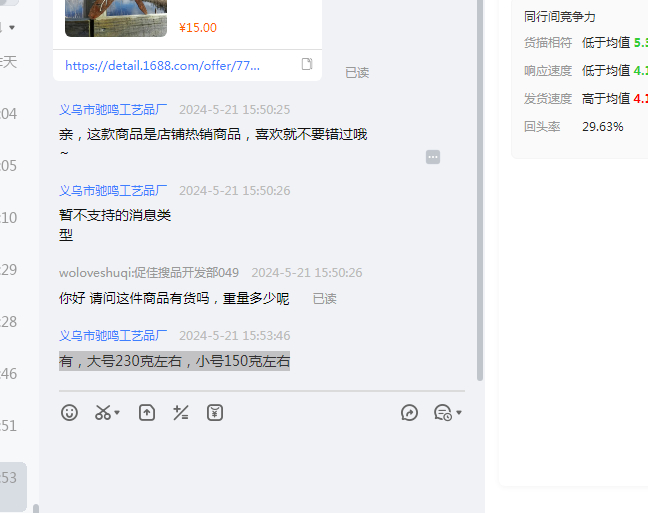
Task: Click the upload file icon
Action: (x=147, y=412)
